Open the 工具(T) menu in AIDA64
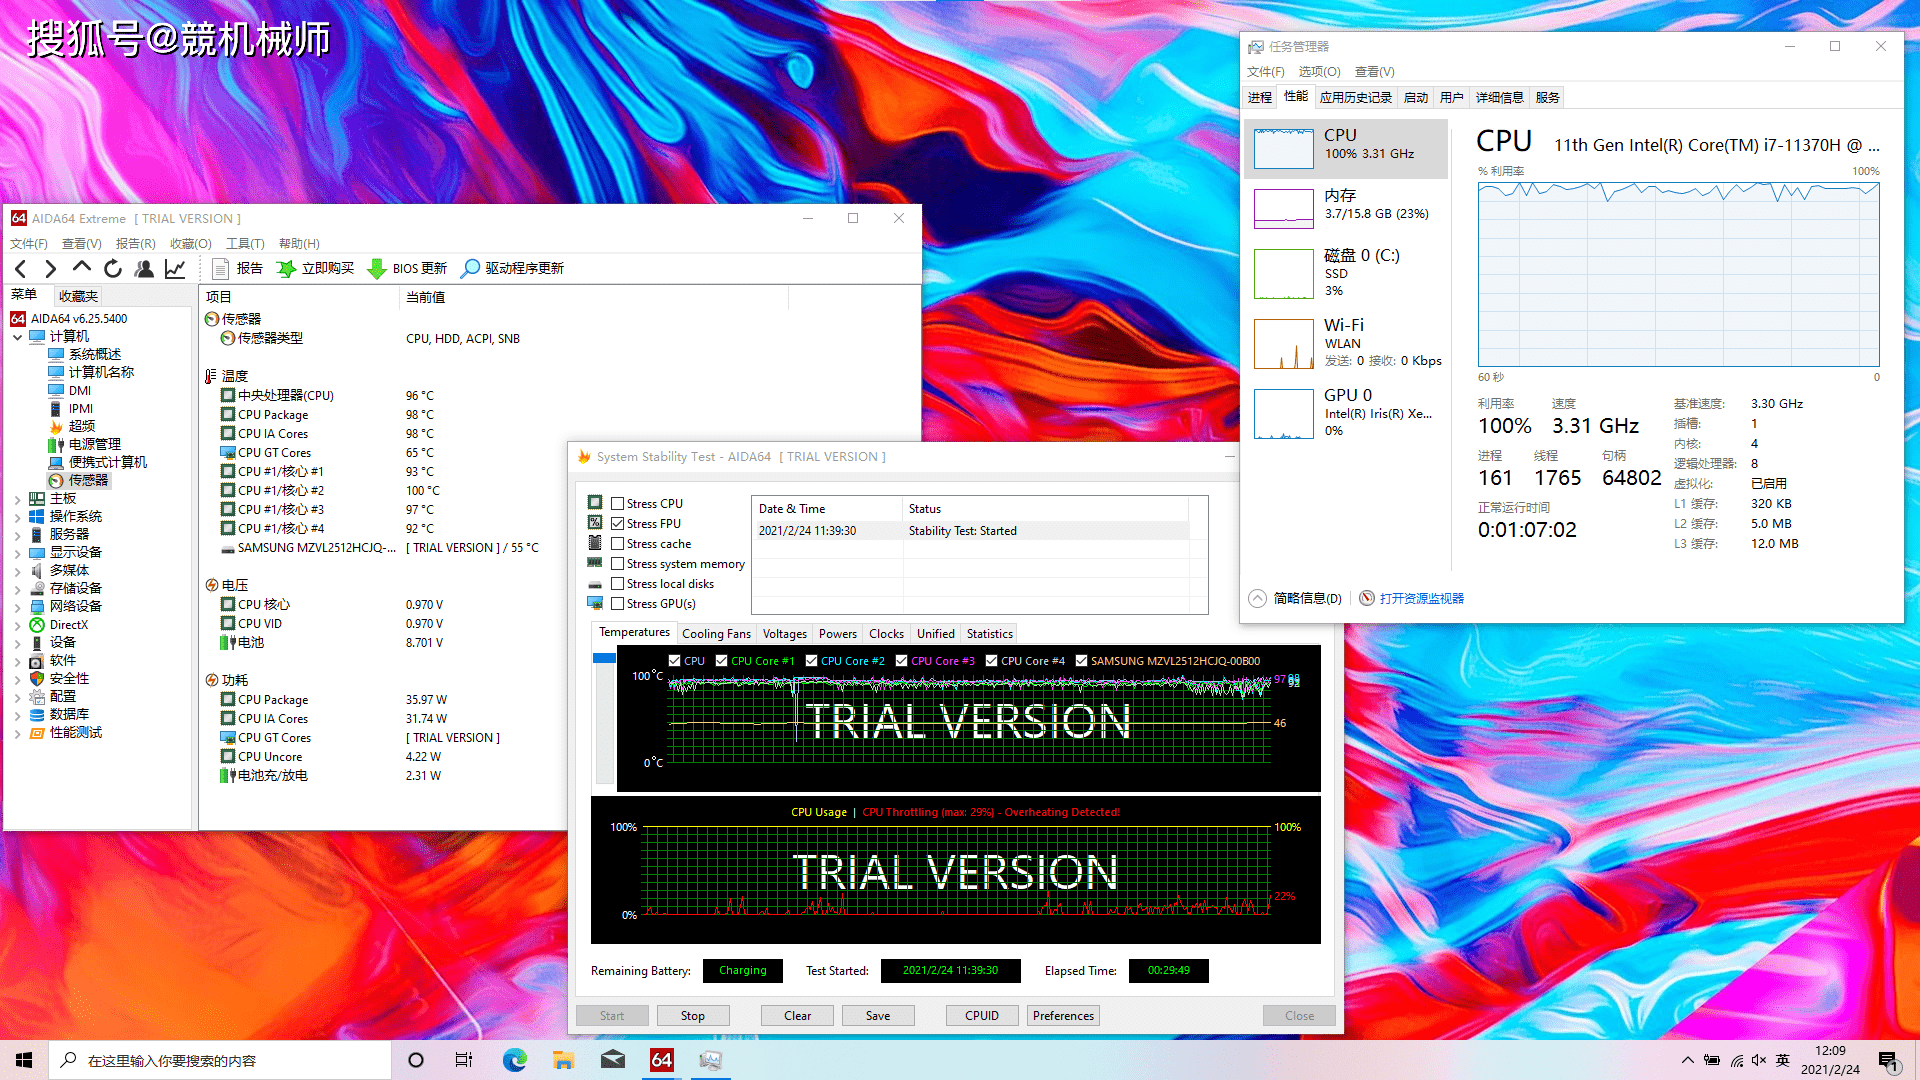 [x=245, y=244]
